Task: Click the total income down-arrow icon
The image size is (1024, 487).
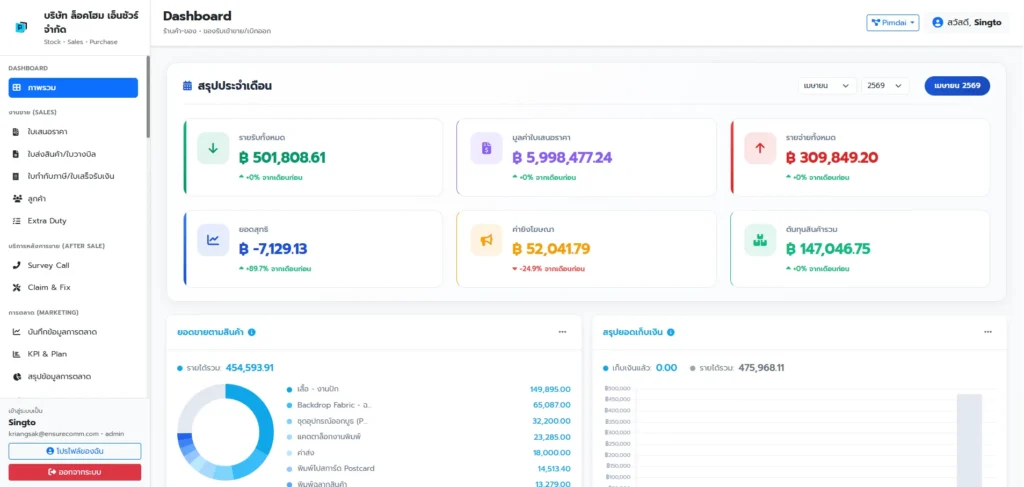Action: tap(213, 148)
